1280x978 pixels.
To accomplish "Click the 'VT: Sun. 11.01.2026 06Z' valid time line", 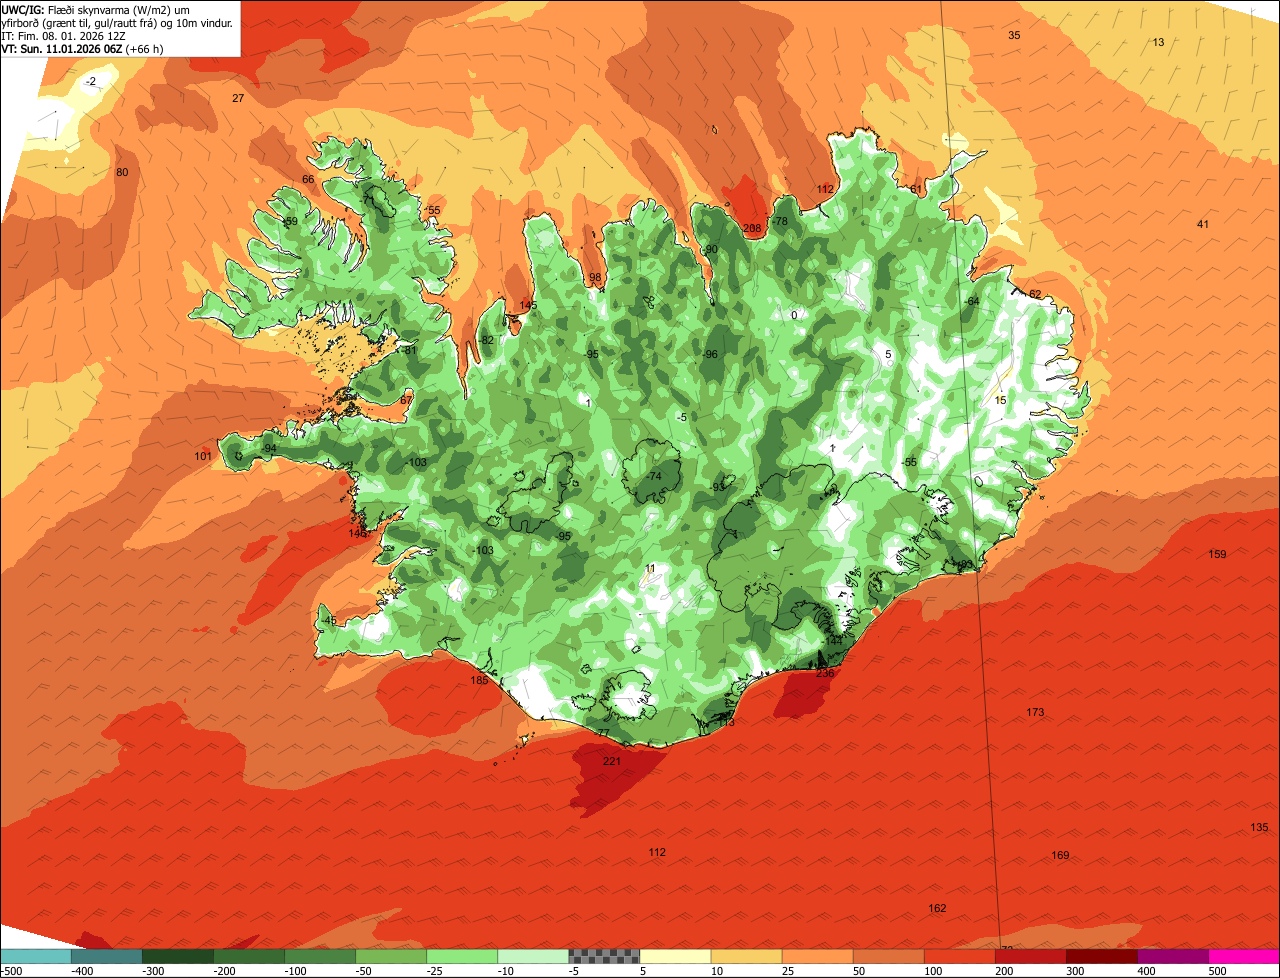I will pyautogui.click(x=82, y=48).
